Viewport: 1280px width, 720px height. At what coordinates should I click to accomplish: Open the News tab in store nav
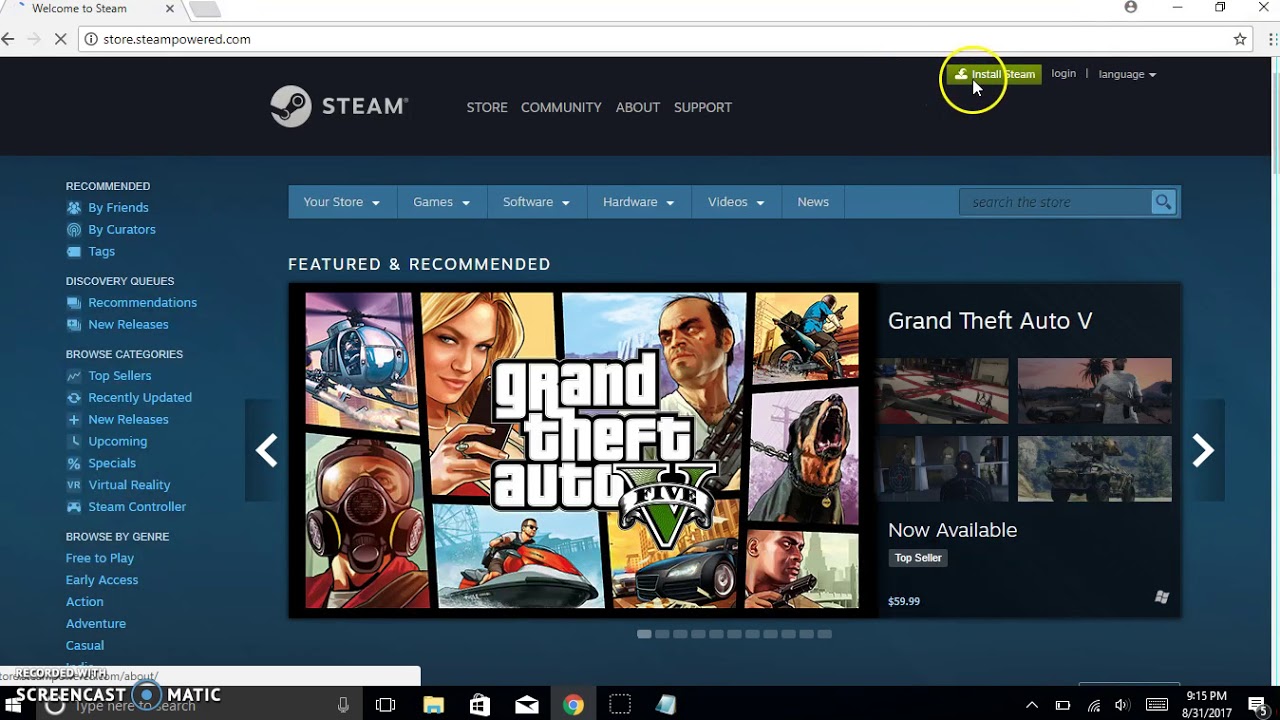click(813, 202)
